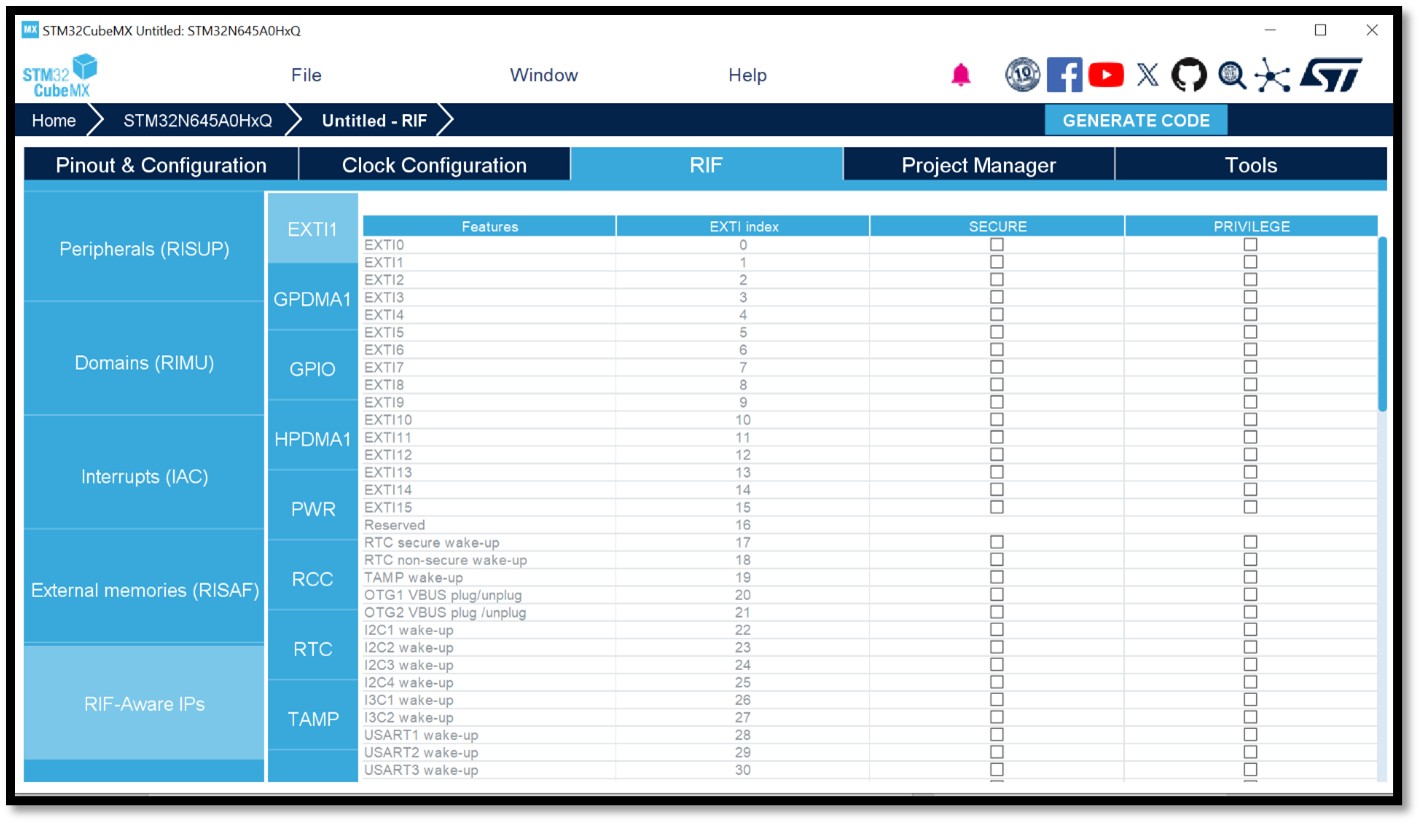Select the GPIO IP tab
The image size is (1421, 824).
coord(313,369)
